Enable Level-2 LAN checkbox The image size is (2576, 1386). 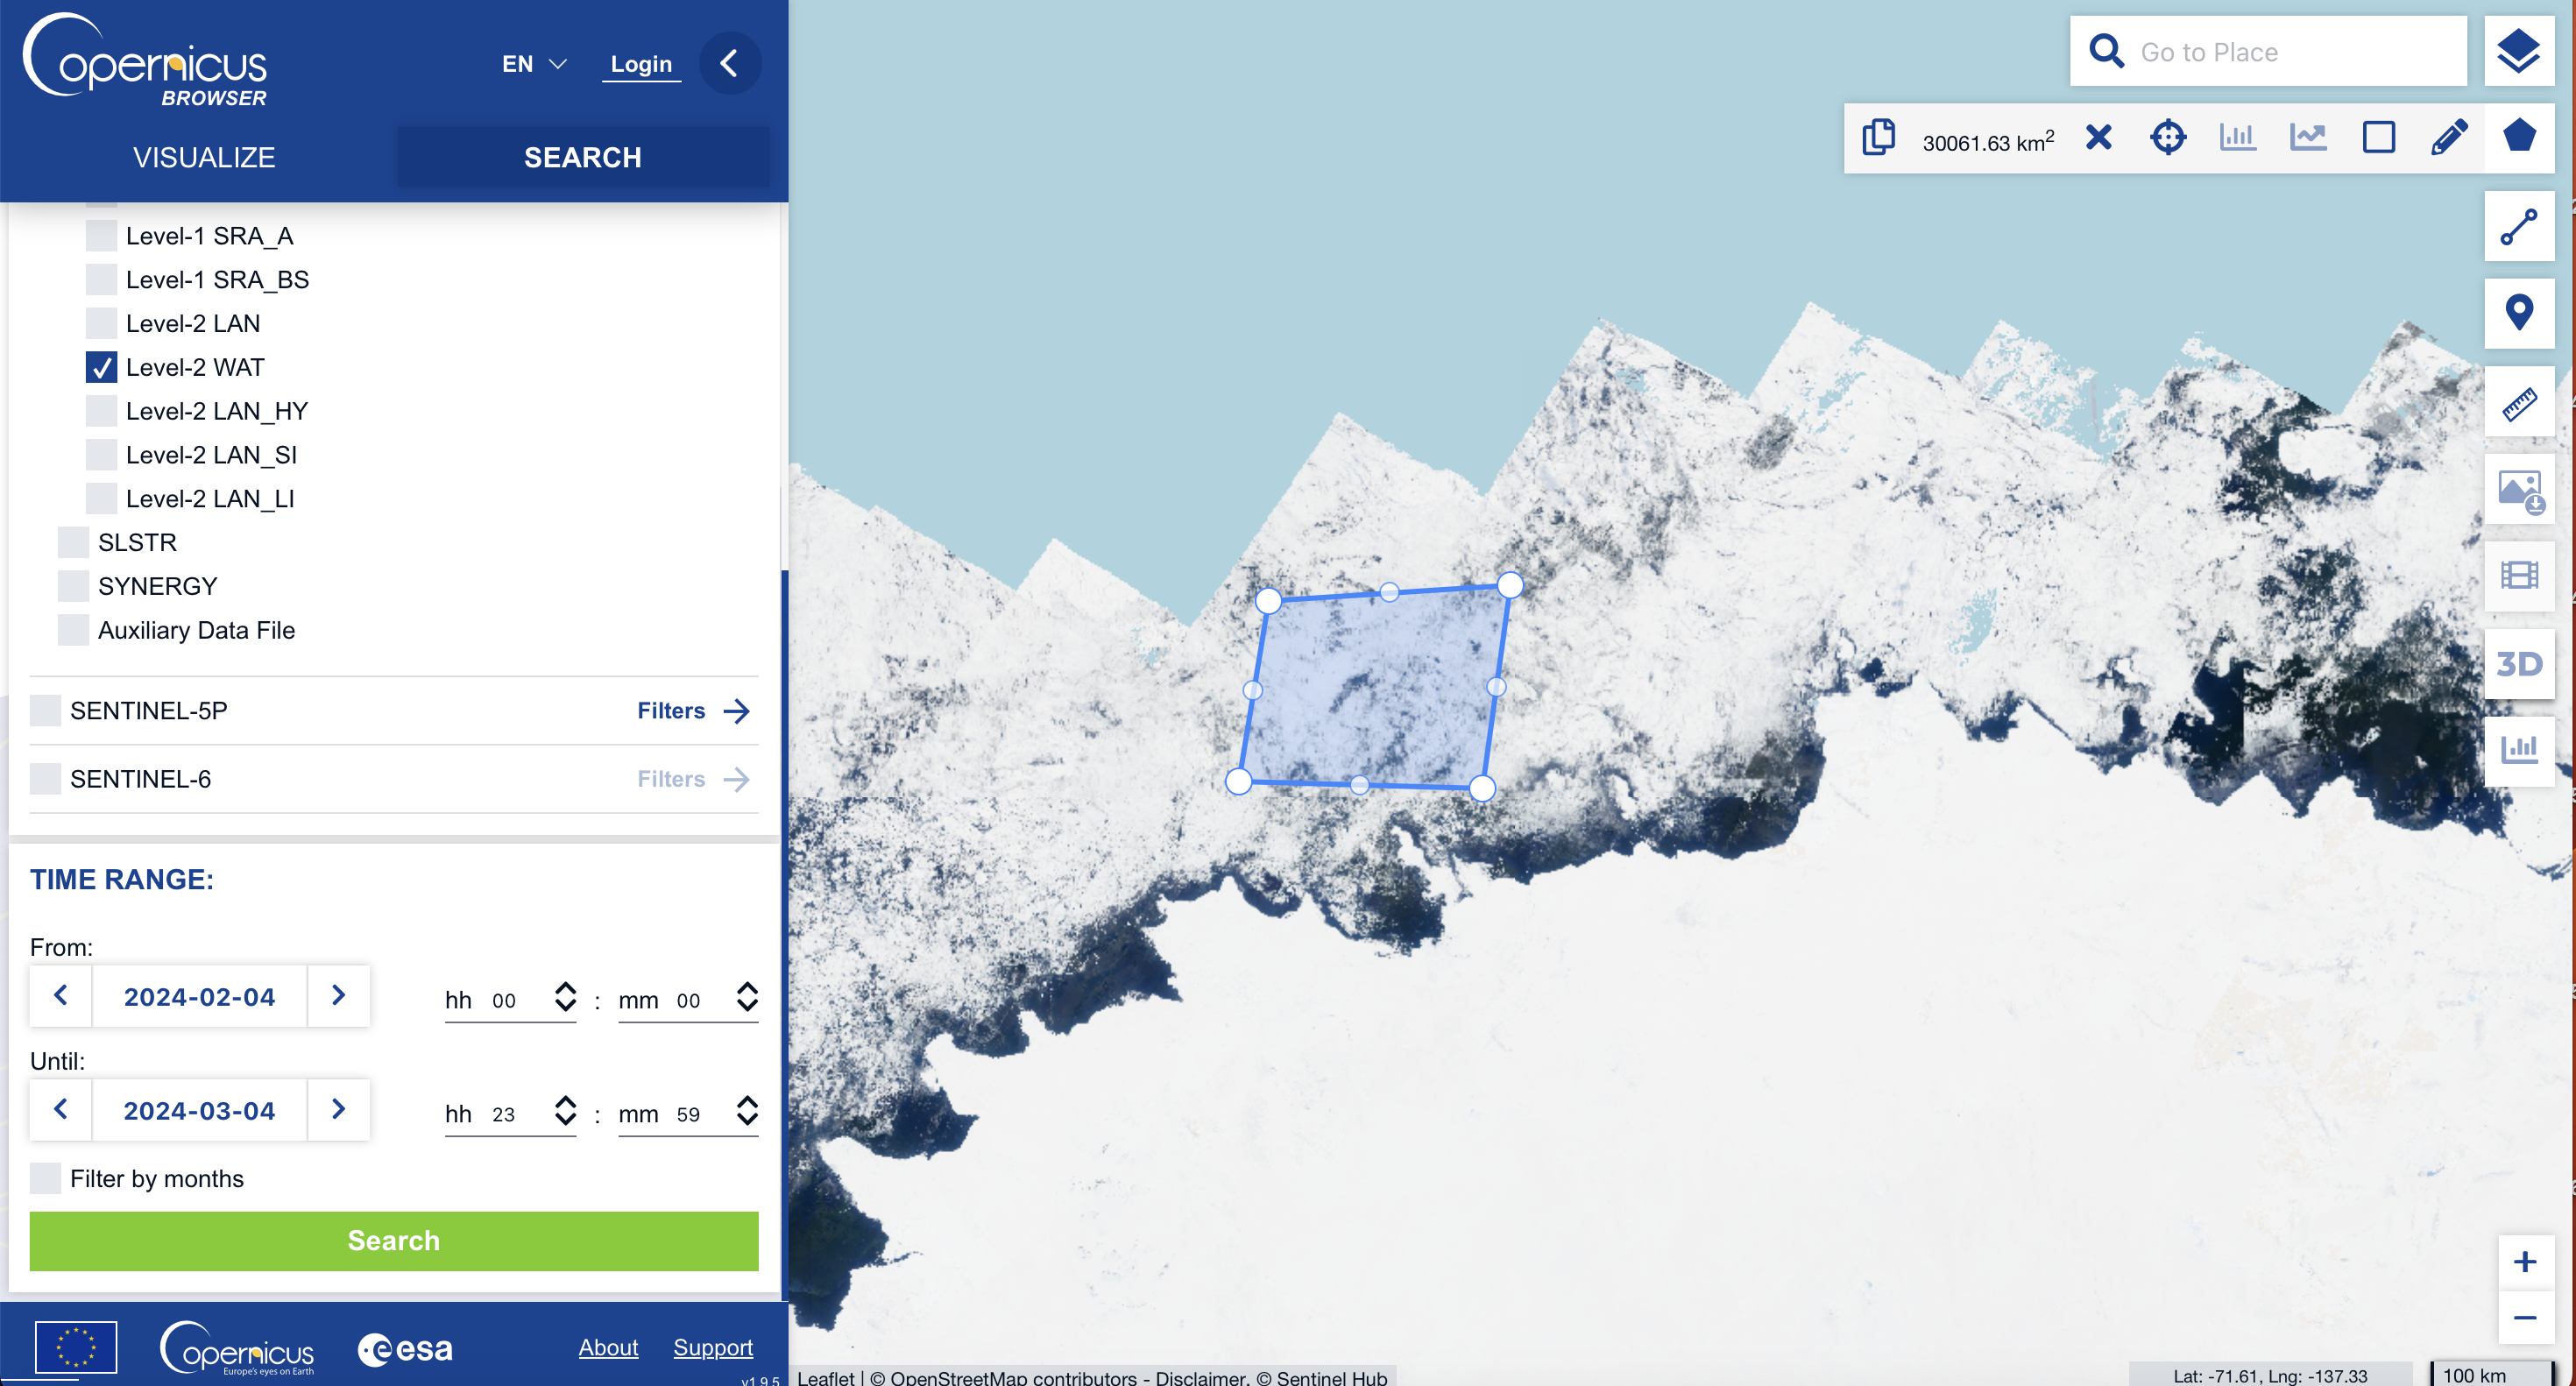click(101, 323)
